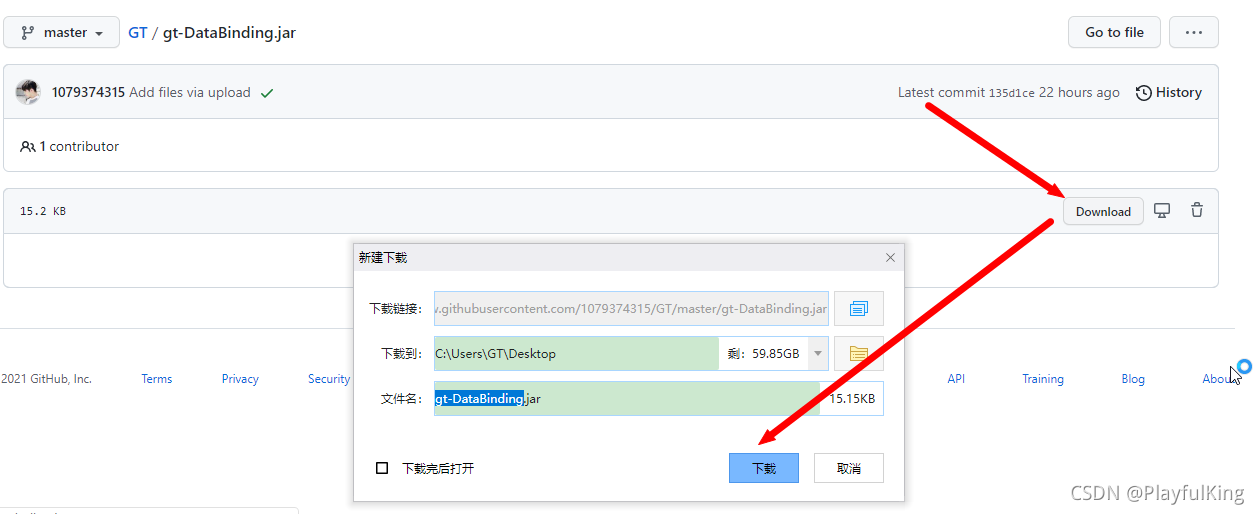Open file in GitHub Desktop icon

1162,210
